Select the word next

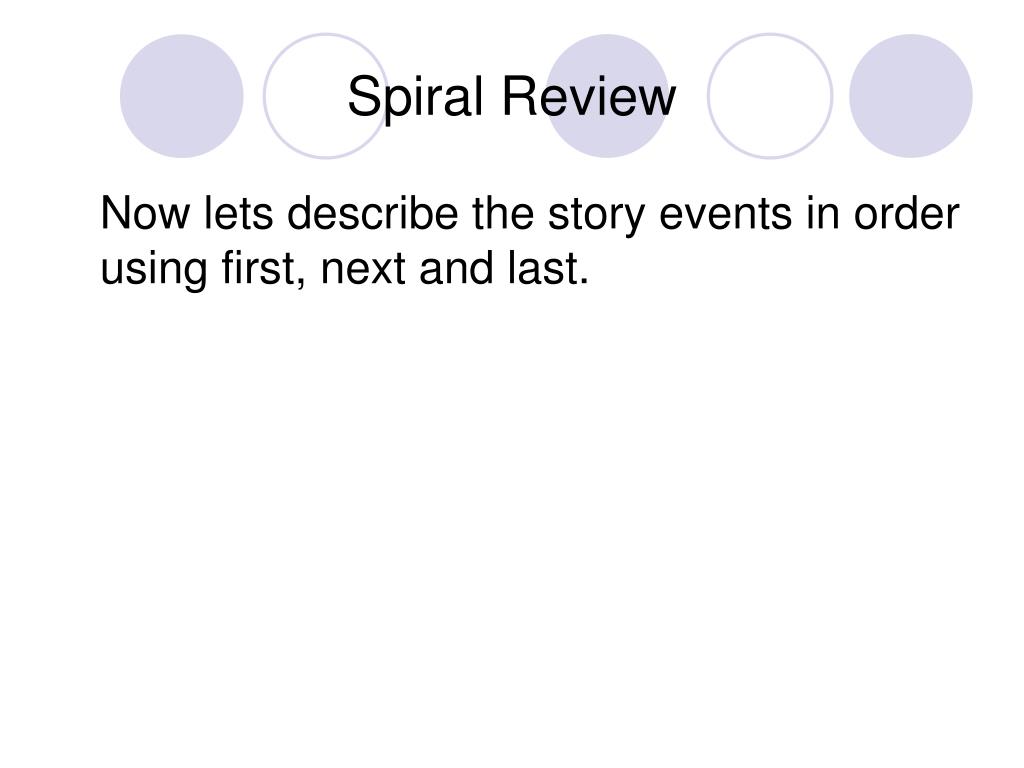click(362, 270)
